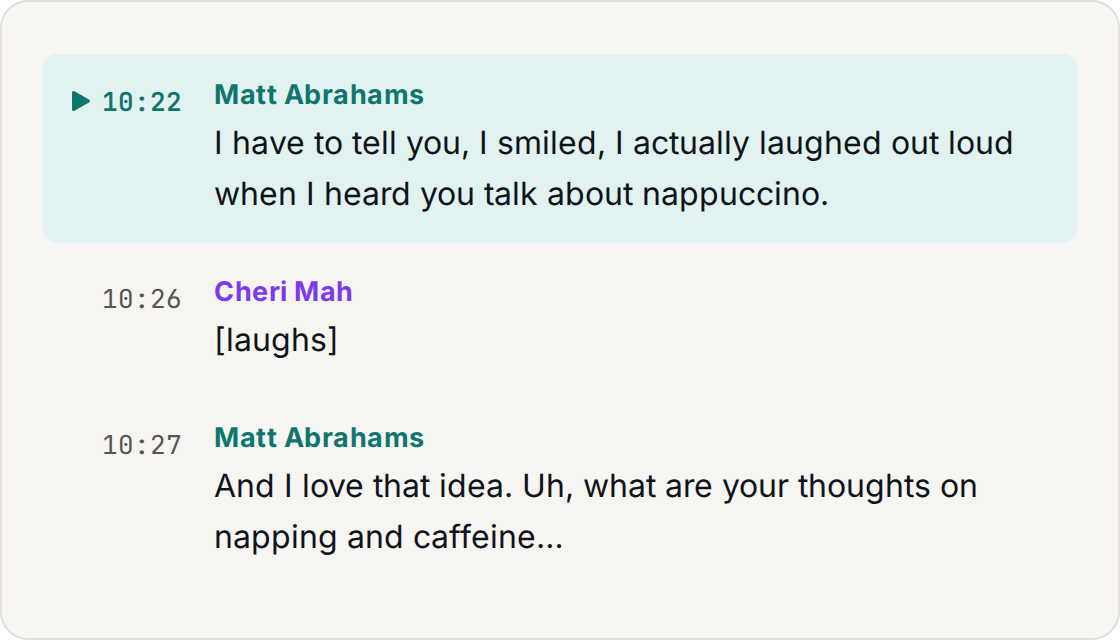Image resolution: width=1120 pixels, height=640 pixels.
Task: Jump to the 10:22 timestamp
Action: (x=141, y=102)
